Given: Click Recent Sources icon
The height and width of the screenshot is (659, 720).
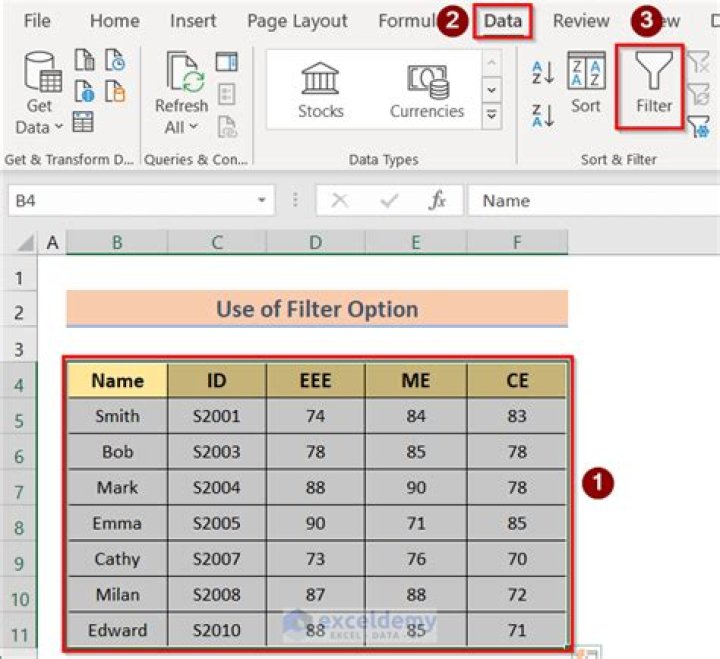Looking at the screenshot, I should click(115, 60).
